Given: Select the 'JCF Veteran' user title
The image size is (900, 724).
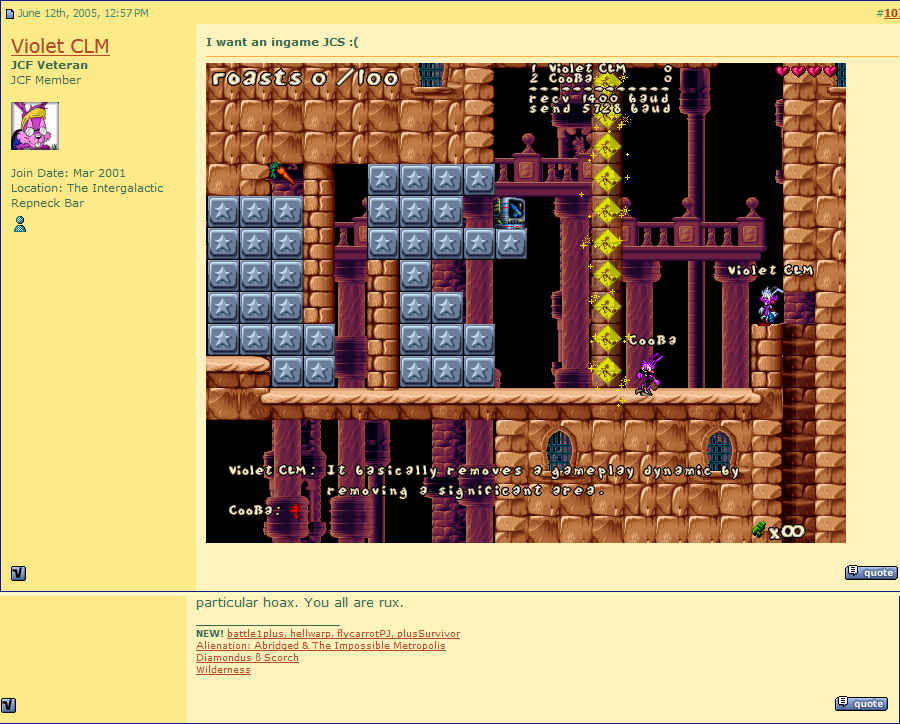Looking at the screenshot, I should click(x=49, y=65).
